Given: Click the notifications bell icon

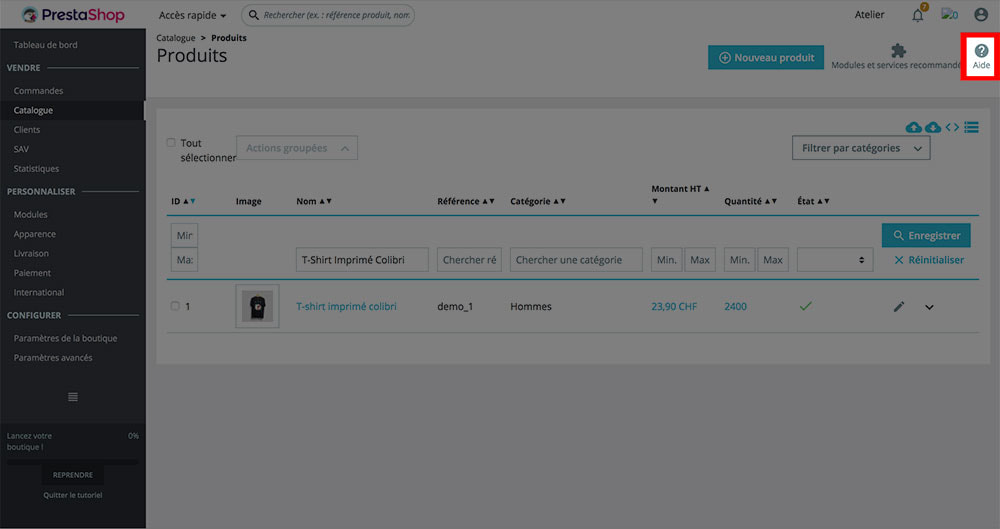Looking at the screenshot, I should point(917,15).
